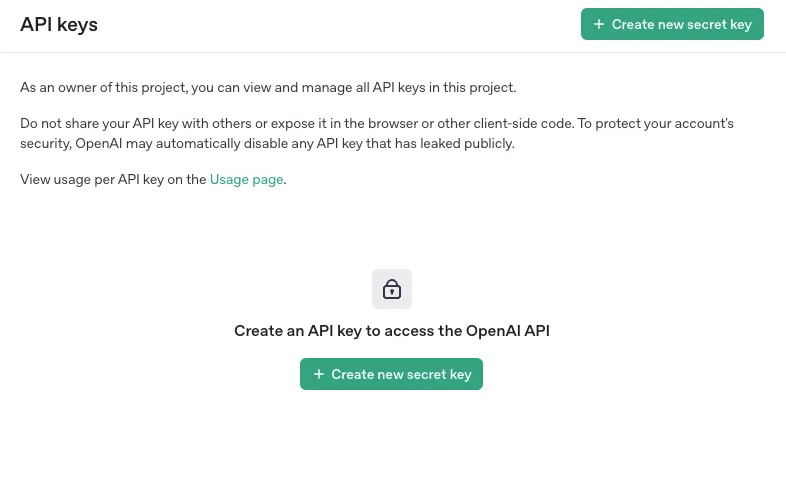
Task: Click the heading 'Create an API key to access the OpenAI API'
Action: [392, 331]
